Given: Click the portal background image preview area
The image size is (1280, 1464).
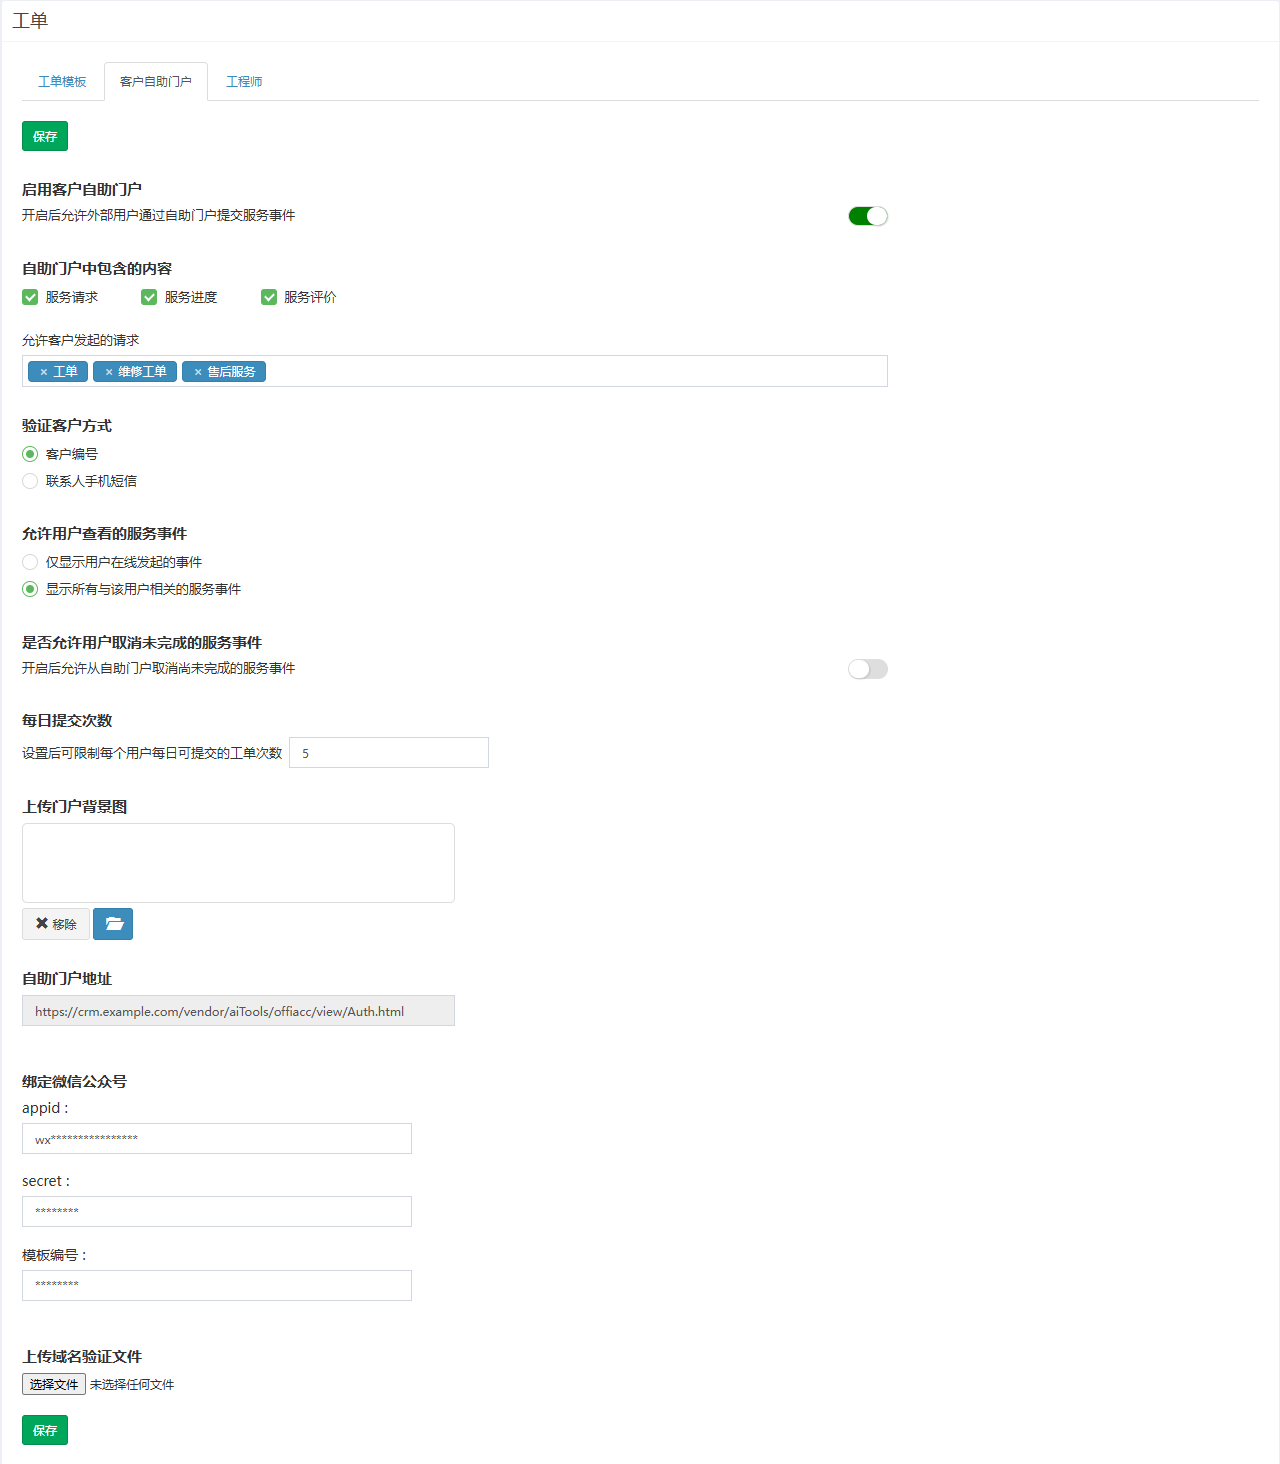Looking at the screenshot, I should coord(238,863).
